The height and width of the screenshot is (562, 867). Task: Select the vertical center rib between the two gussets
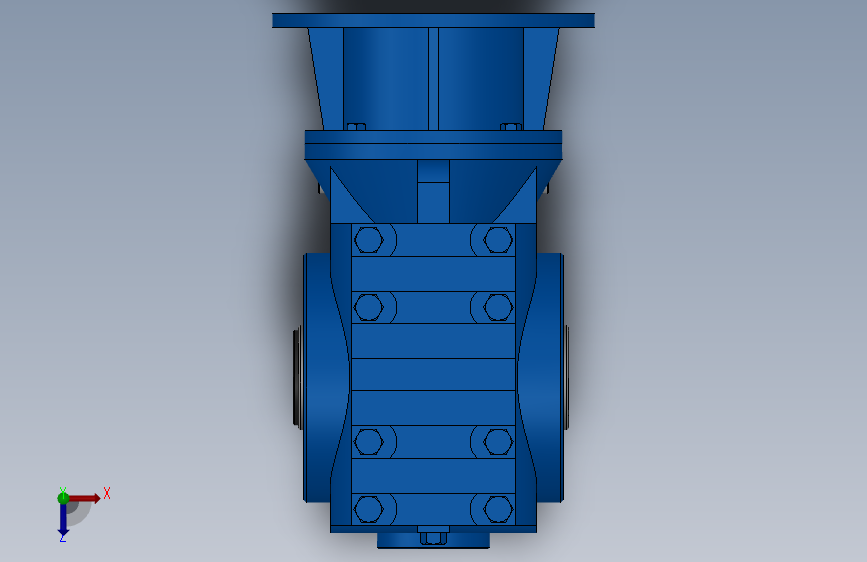[434, 191]
